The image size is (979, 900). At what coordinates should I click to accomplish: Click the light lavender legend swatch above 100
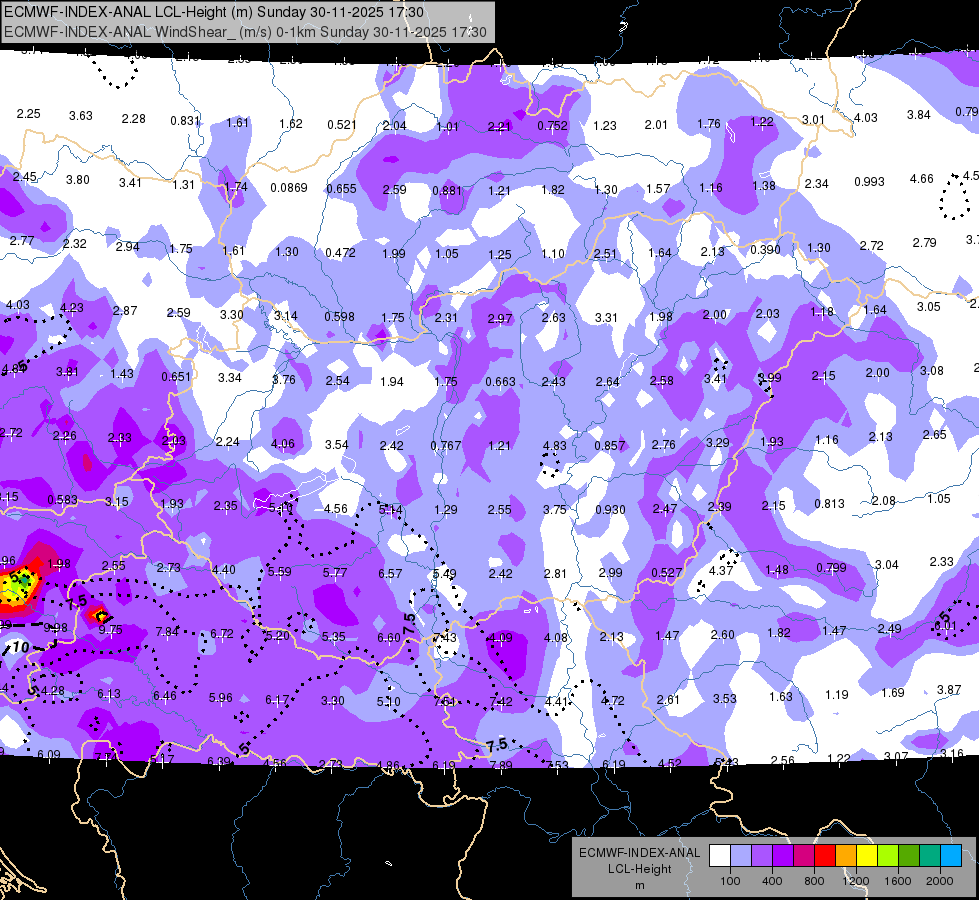(x=741, y=856)
